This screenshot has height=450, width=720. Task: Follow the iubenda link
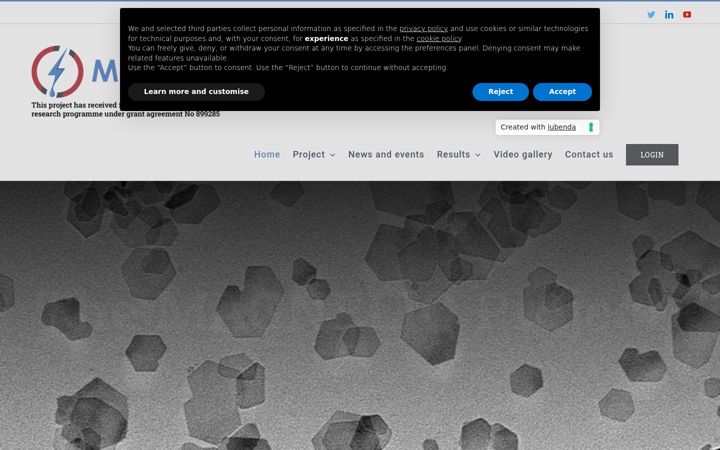[561, 127]
